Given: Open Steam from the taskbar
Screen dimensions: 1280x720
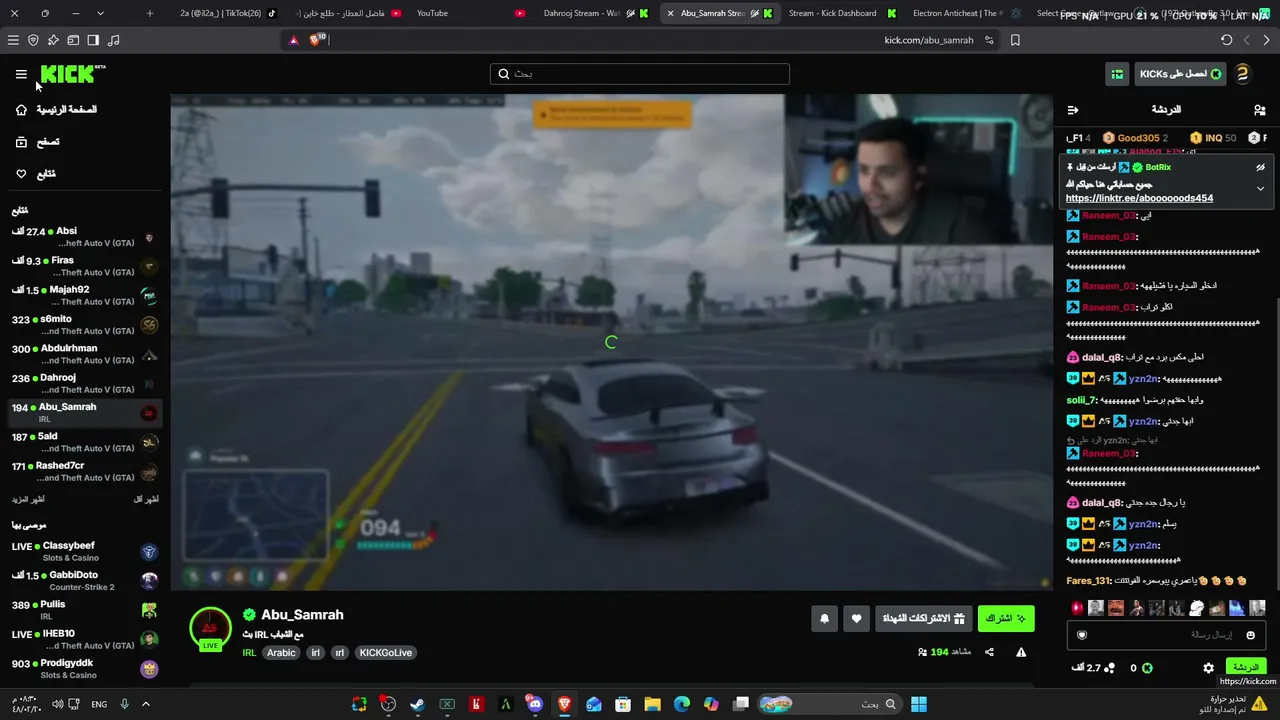Looking at the screenshot, I should (417, 704).
